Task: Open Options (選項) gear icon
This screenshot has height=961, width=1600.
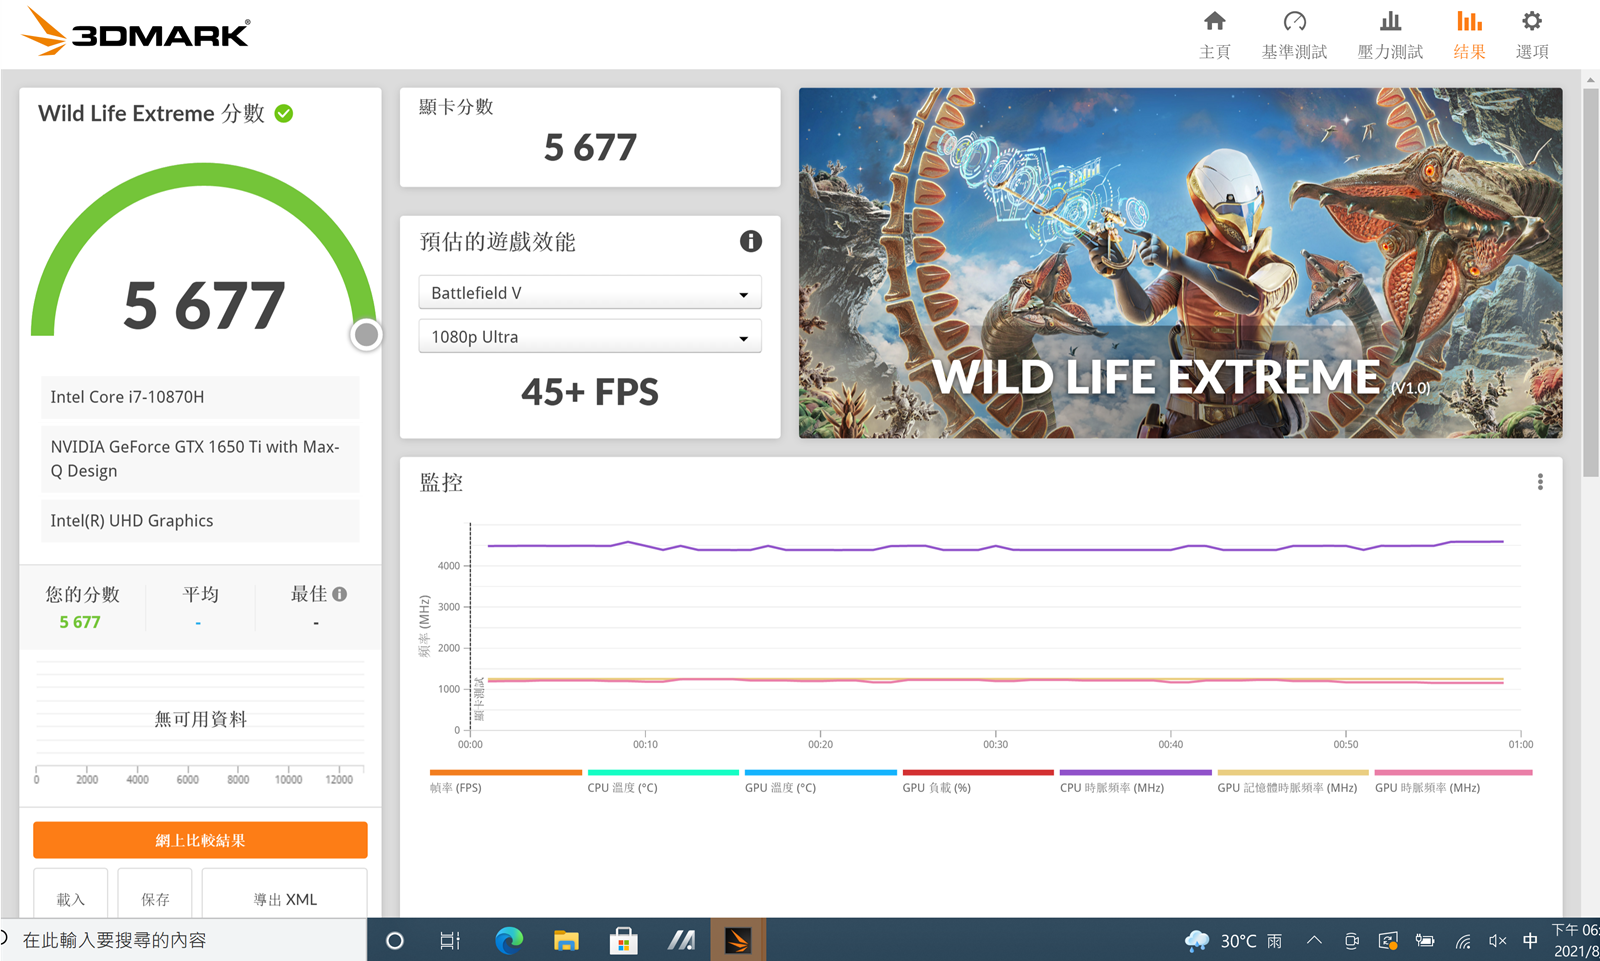Action: tap(1531, 22)
